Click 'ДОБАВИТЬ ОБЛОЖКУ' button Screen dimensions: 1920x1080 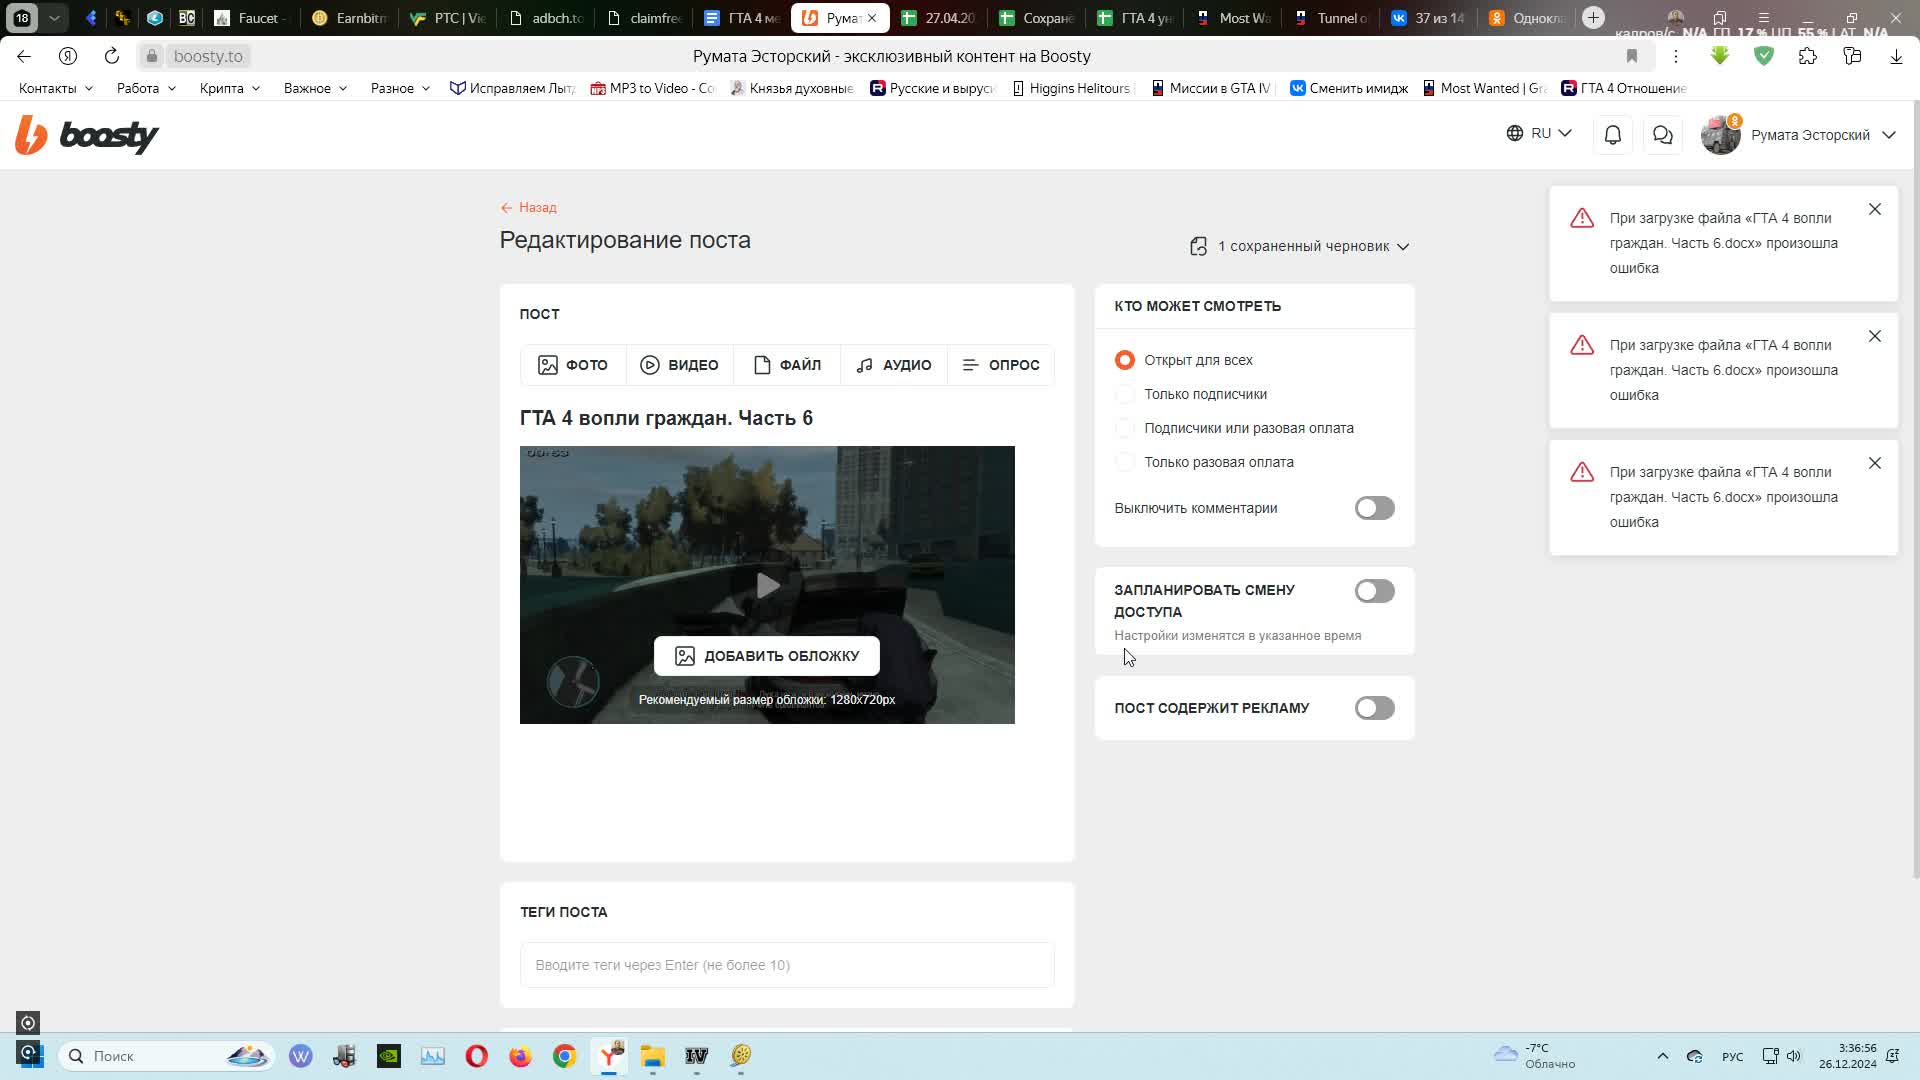767,656
